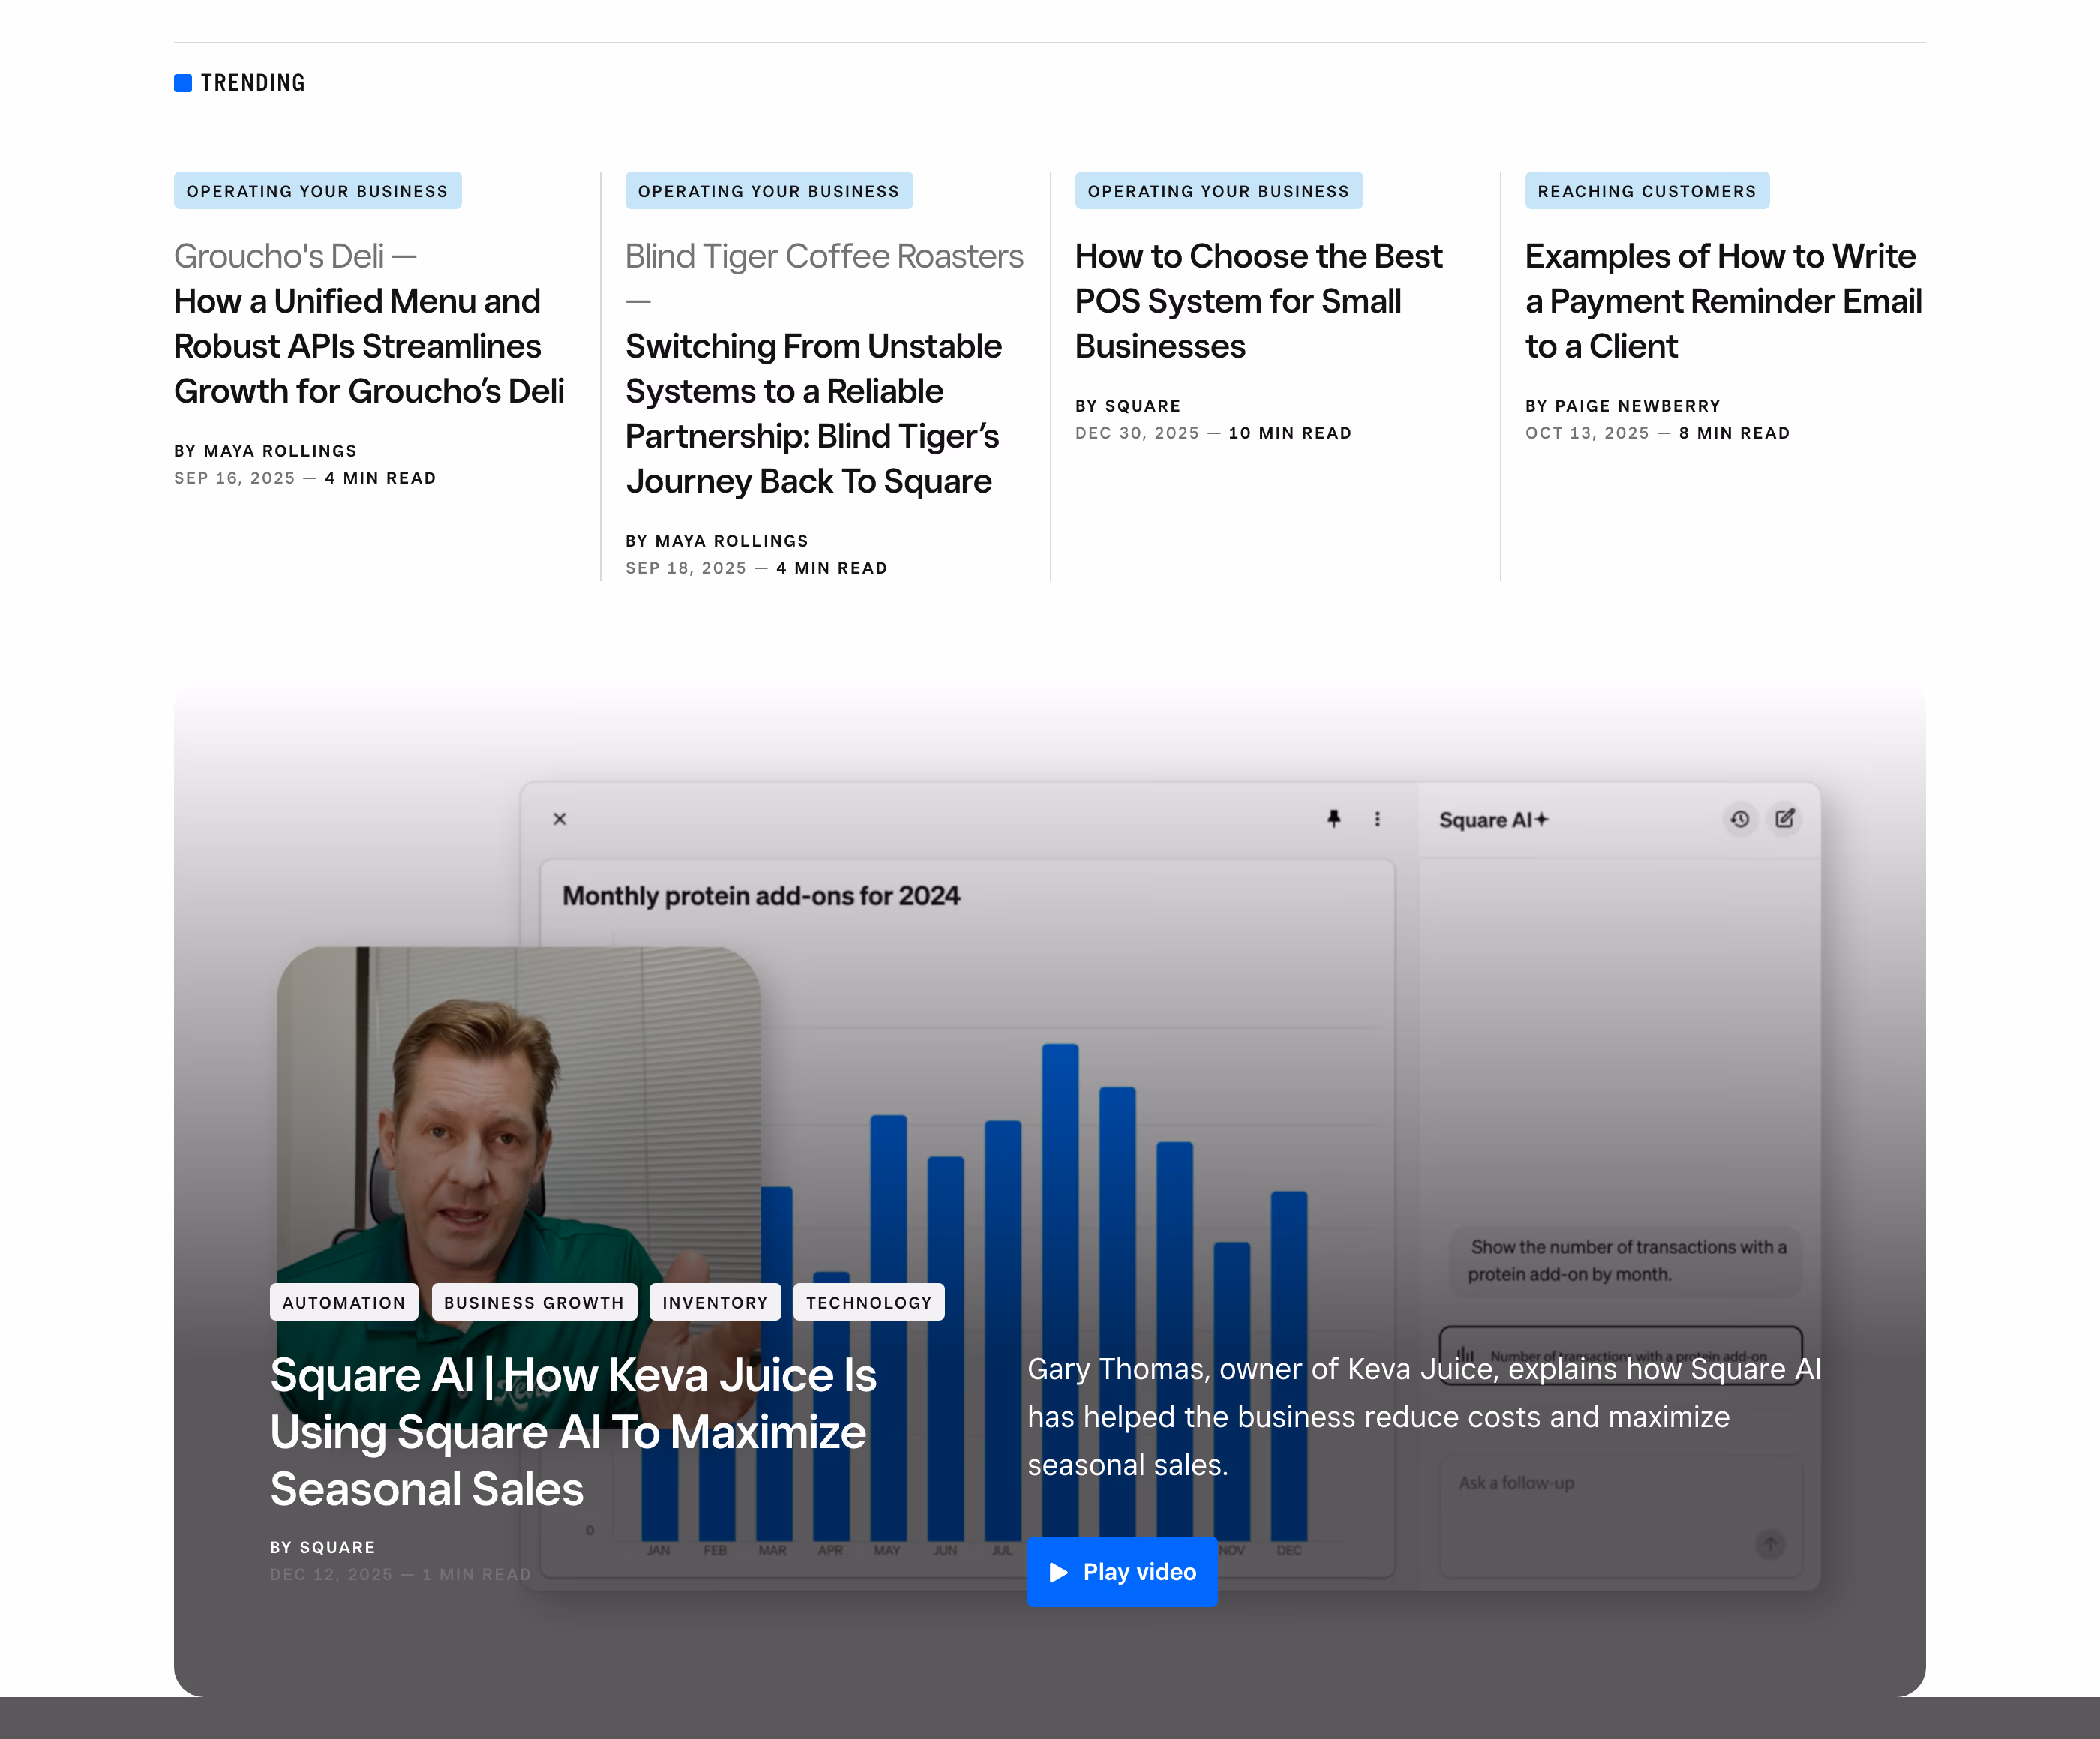2100x1739 pixels.
Task: Click the 8 min read label
Action: coord(1734,433)
